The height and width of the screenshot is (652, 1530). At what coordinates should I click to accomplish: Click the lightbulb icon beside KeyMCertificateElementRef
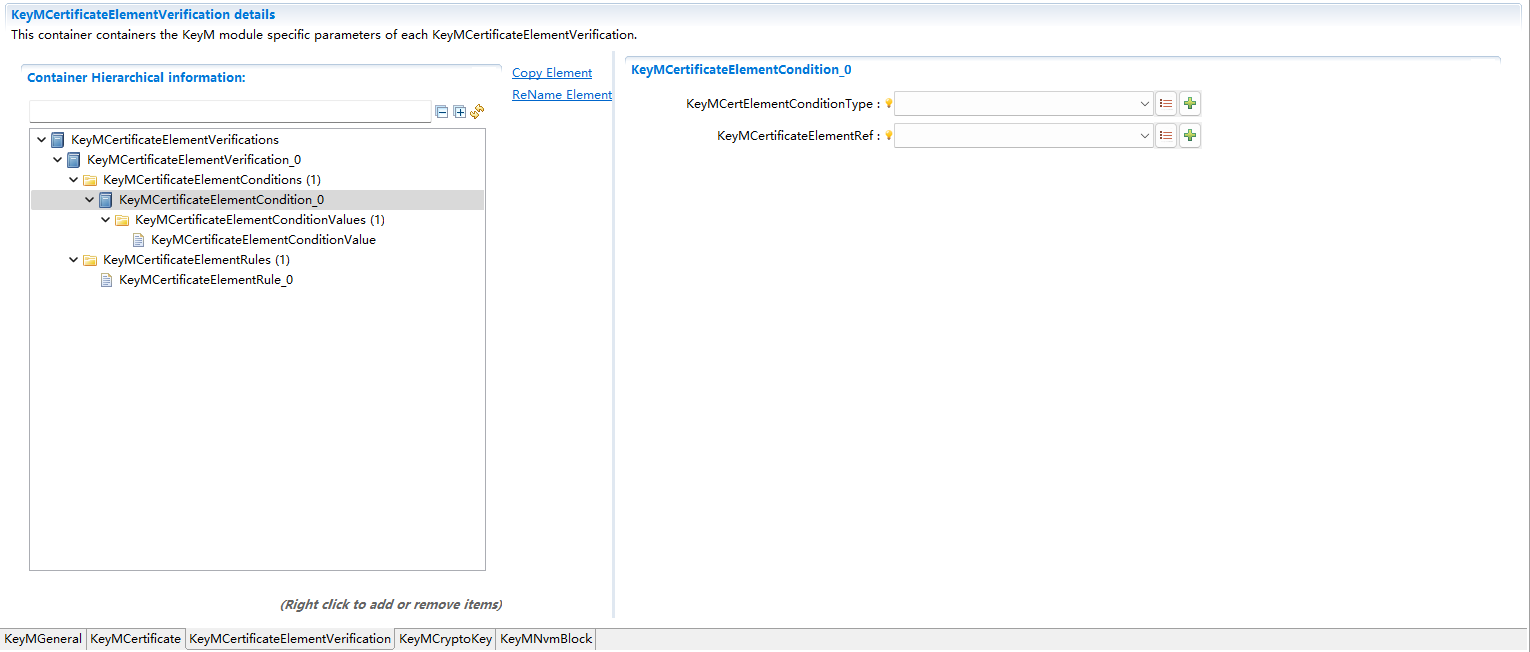click(888, 135)
